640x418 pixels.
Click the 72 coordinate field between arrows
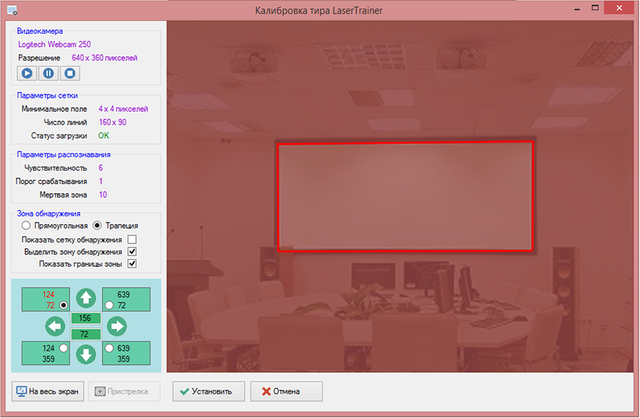(86, 334)
